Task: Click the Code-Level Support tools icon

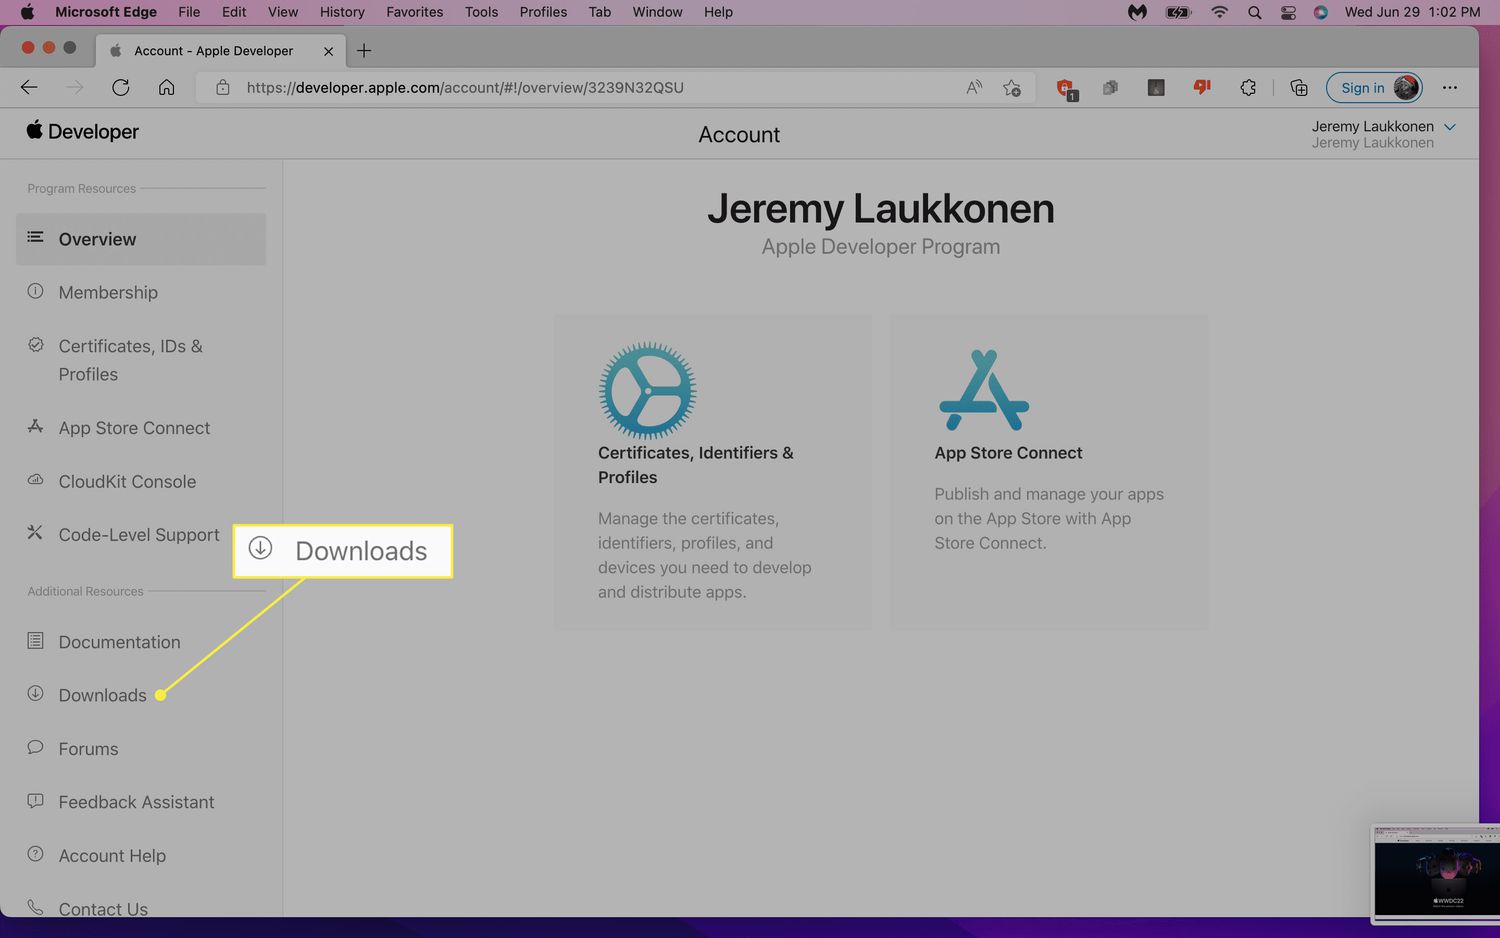Action: pyautogui.click(x=35, y=533)
